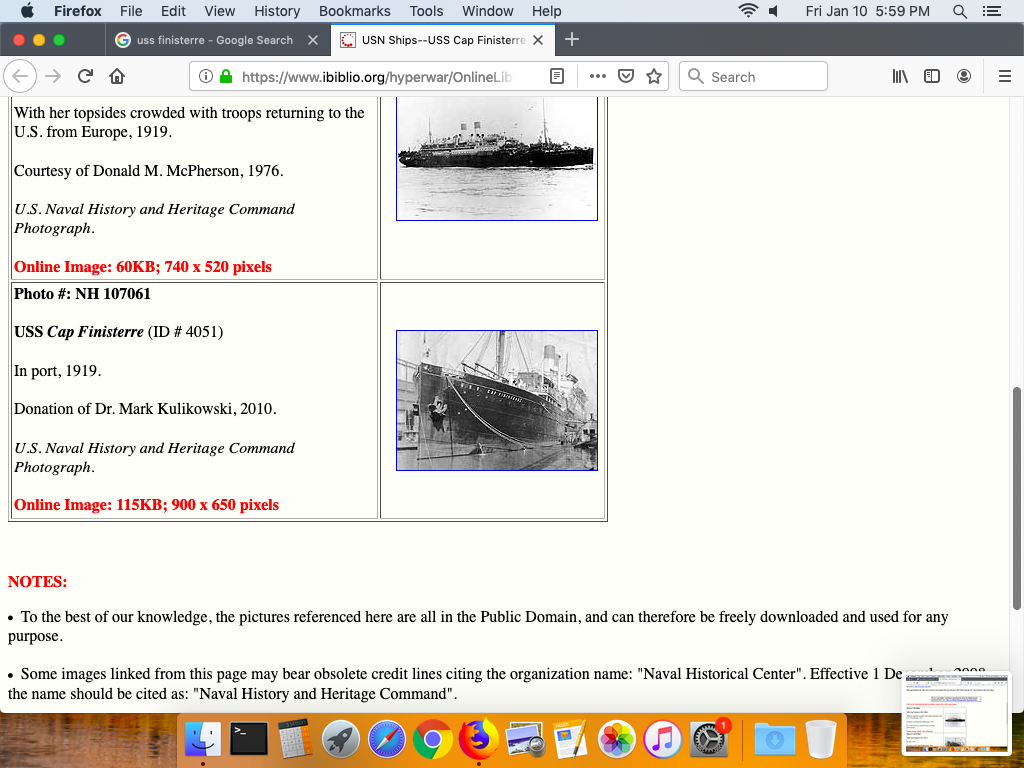This screenshot has height=768, width=1024.
Task: Show site security lock information
Action: click(225, 77)
